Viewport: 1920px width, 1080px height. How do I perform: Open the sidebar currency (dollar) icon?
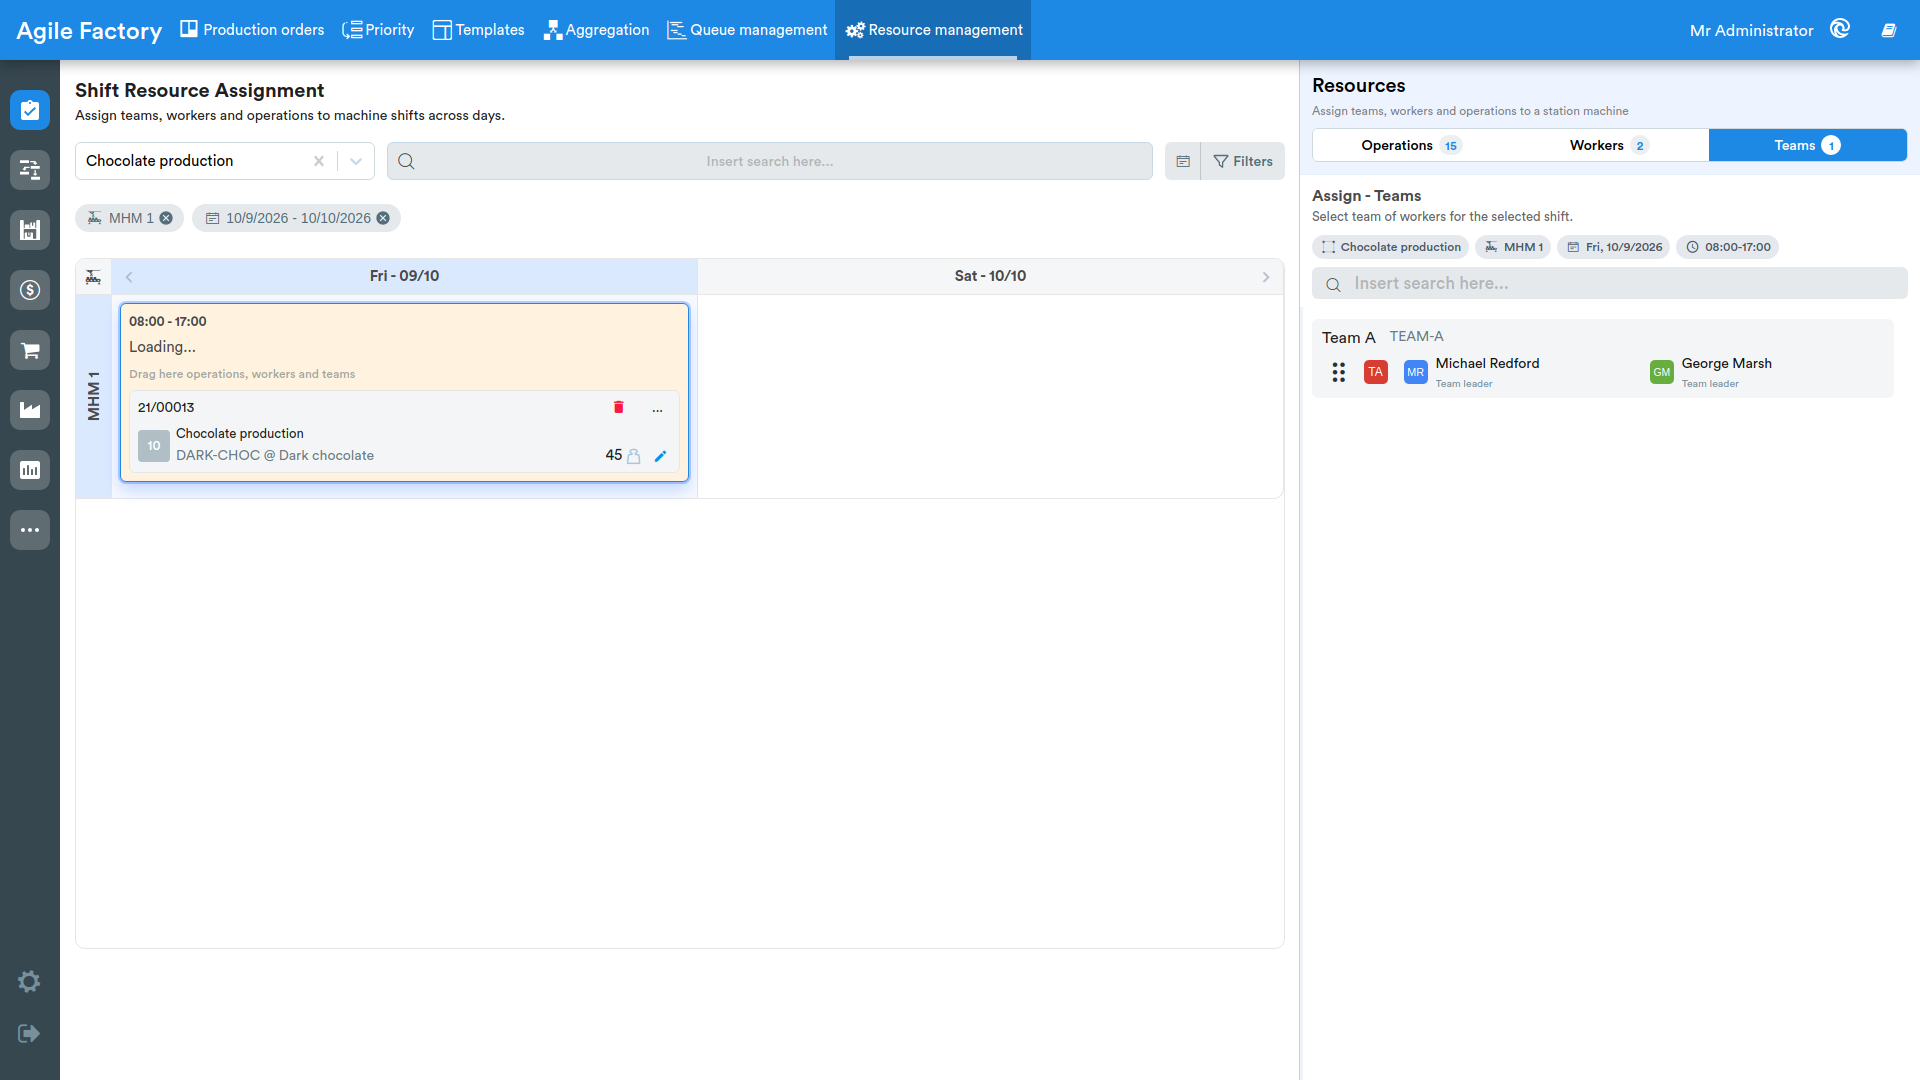pos(30,290)
